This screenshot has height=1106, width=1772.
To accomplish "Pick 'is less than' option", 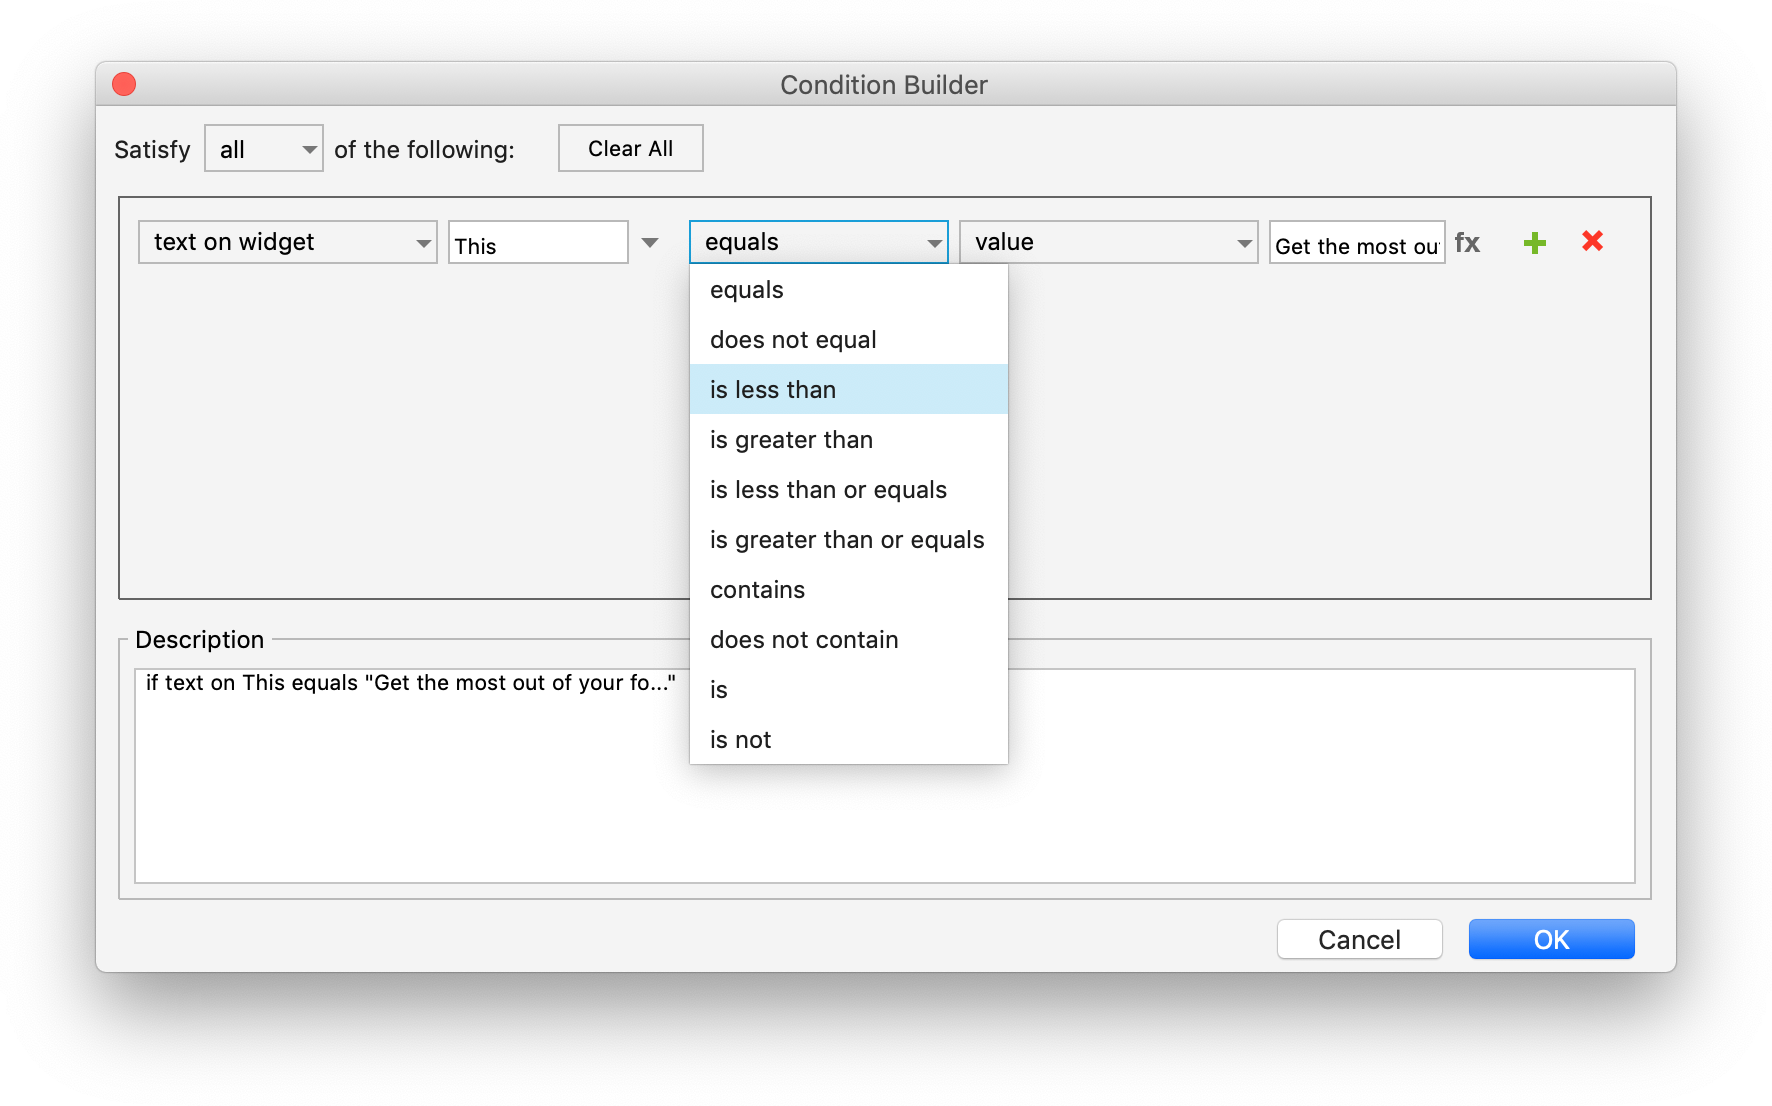I will pos(849,389).
